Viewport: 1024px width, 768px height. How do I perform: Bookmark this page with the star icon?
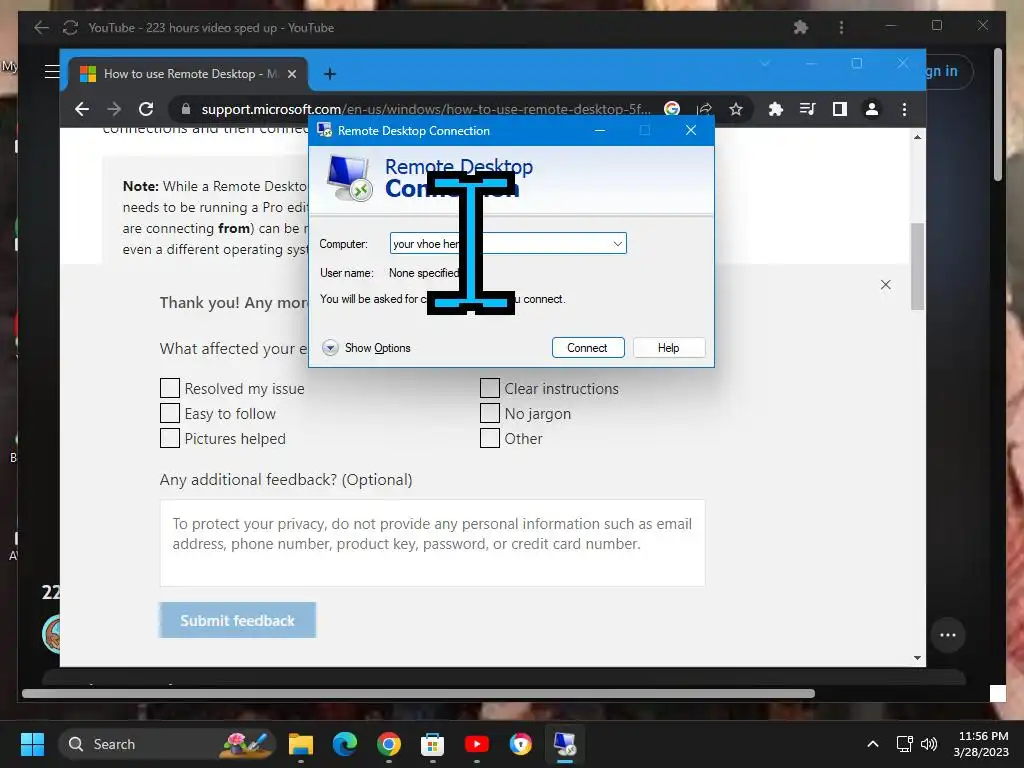[736, 109]
